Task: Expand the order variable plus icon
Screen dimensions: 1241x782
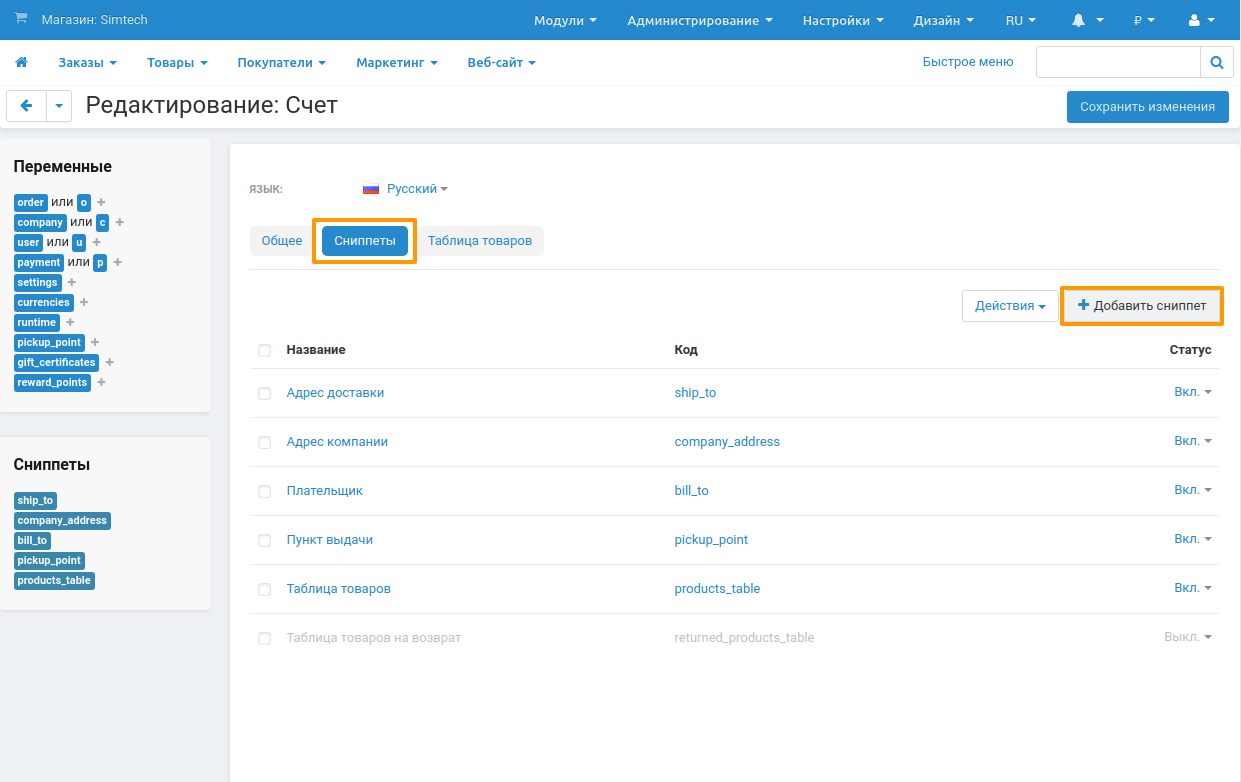Action: tap(101, 203)
